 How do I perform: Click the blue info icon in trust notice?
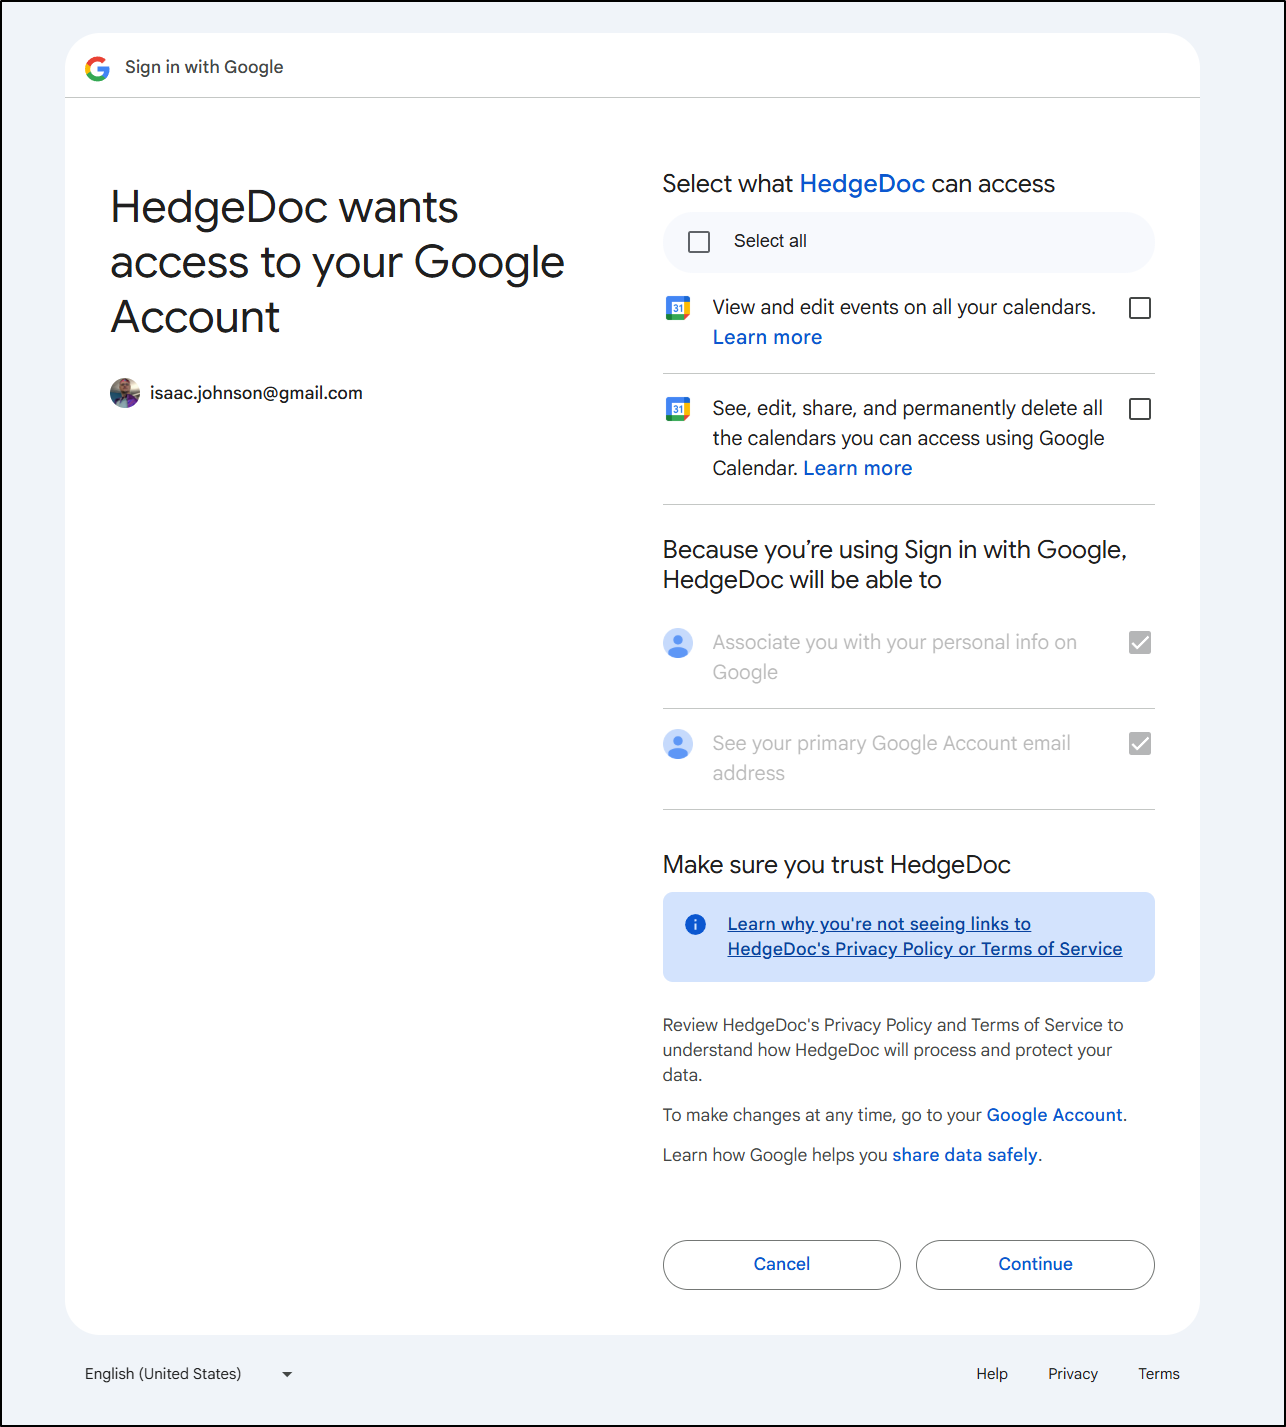click(x=695, y=924)
